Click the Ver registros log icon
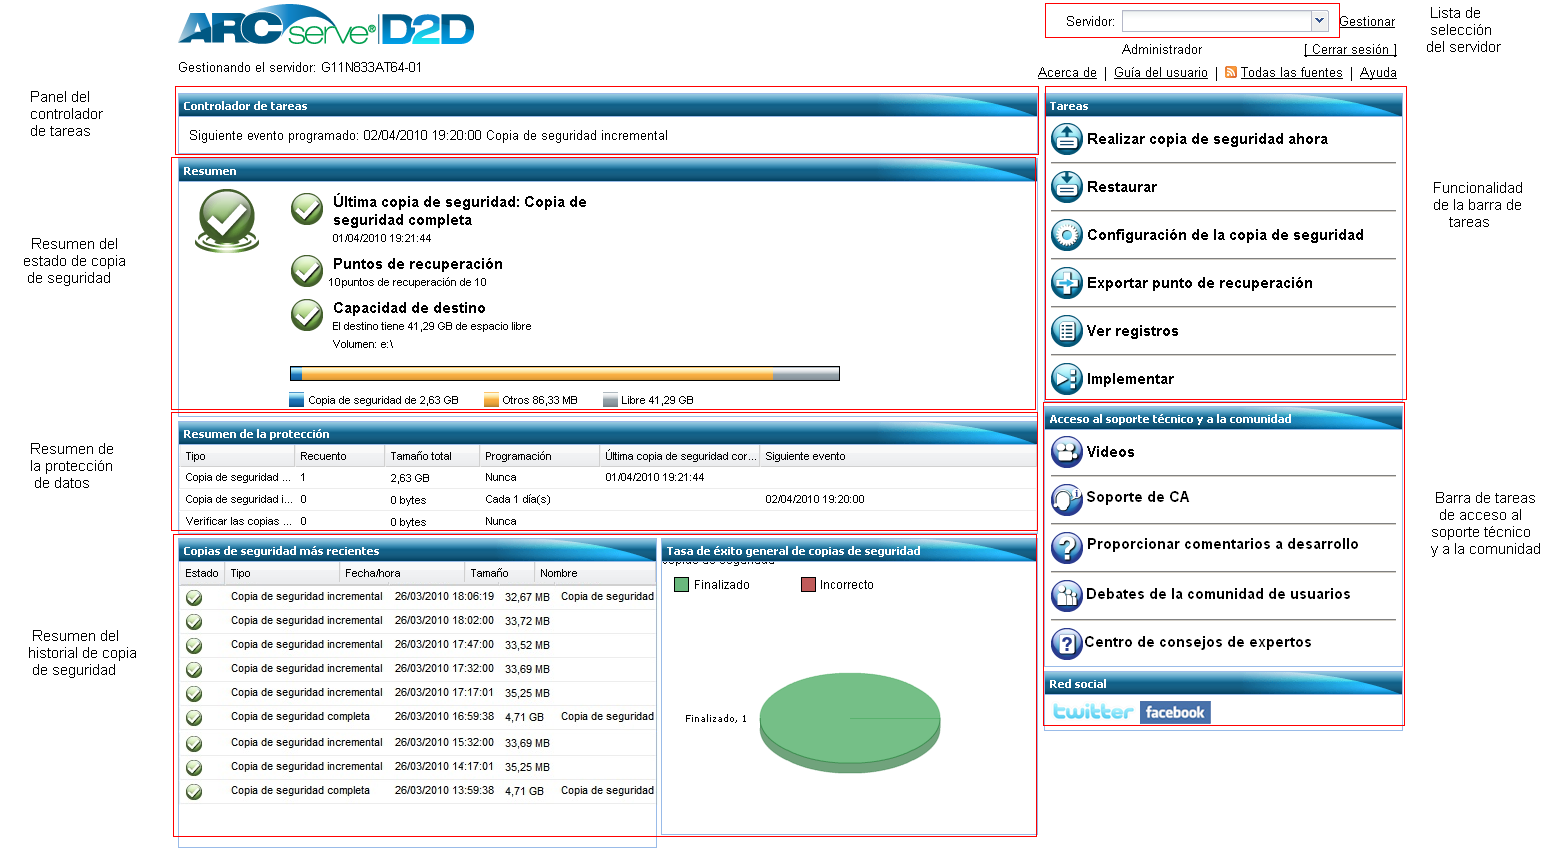The width and height of the screenshot is (1563, 855). click(x=1067, y=331)
